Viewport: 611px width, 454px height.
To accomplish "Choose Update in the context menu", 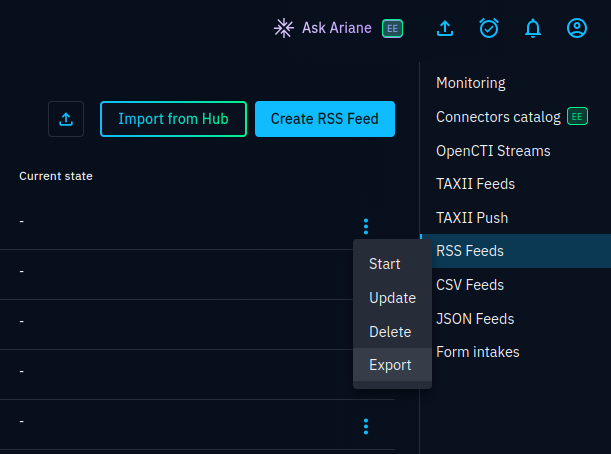I will tap(392, 298).
